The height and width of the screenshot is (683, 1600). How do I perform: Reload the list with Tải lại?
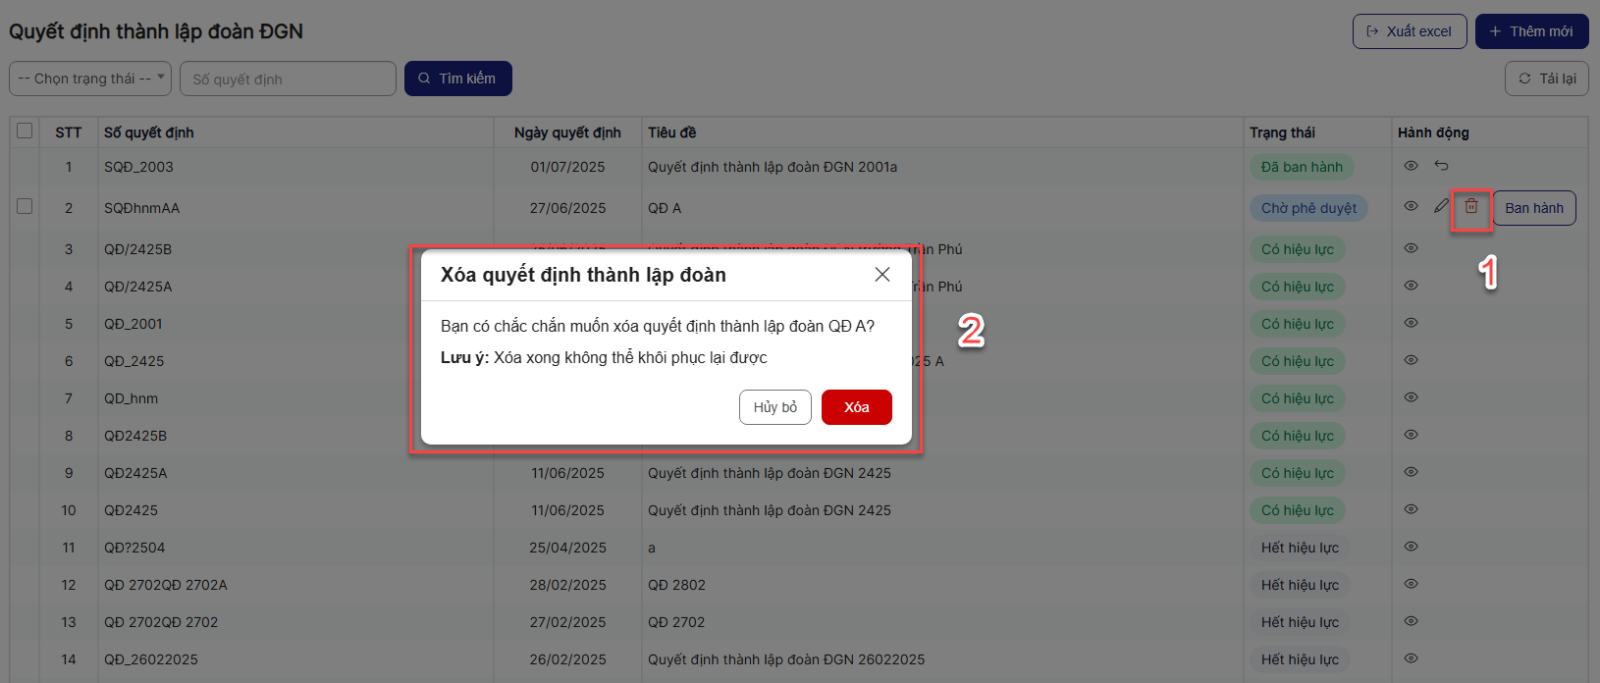coord(1546,79)
